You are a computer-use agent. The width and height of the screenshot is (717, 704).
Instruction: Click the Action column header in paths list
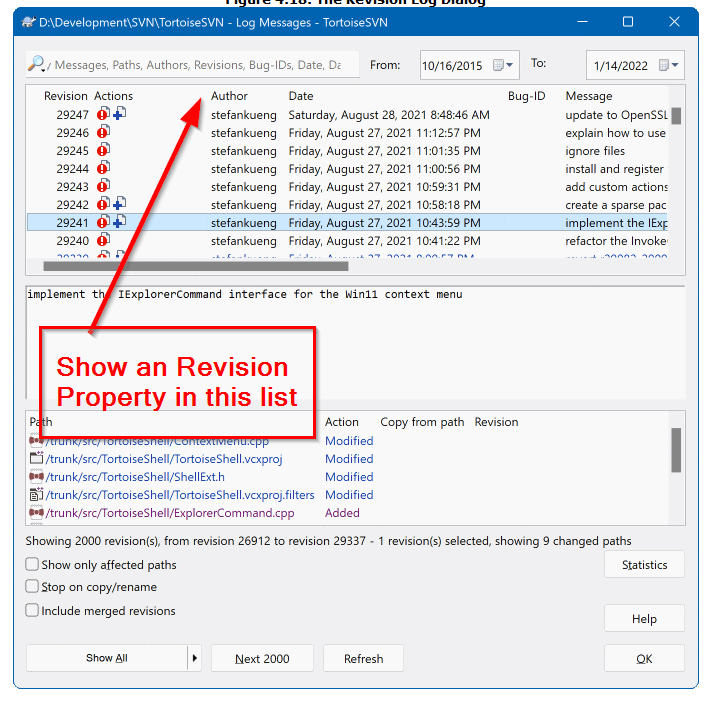coord(342,421)
